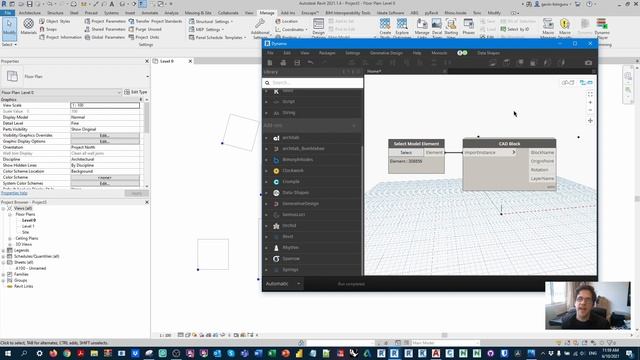Expand Data-Shapes package in Dynamo library
This screenshot has height=360, width=640.
(x=267, y=193)
